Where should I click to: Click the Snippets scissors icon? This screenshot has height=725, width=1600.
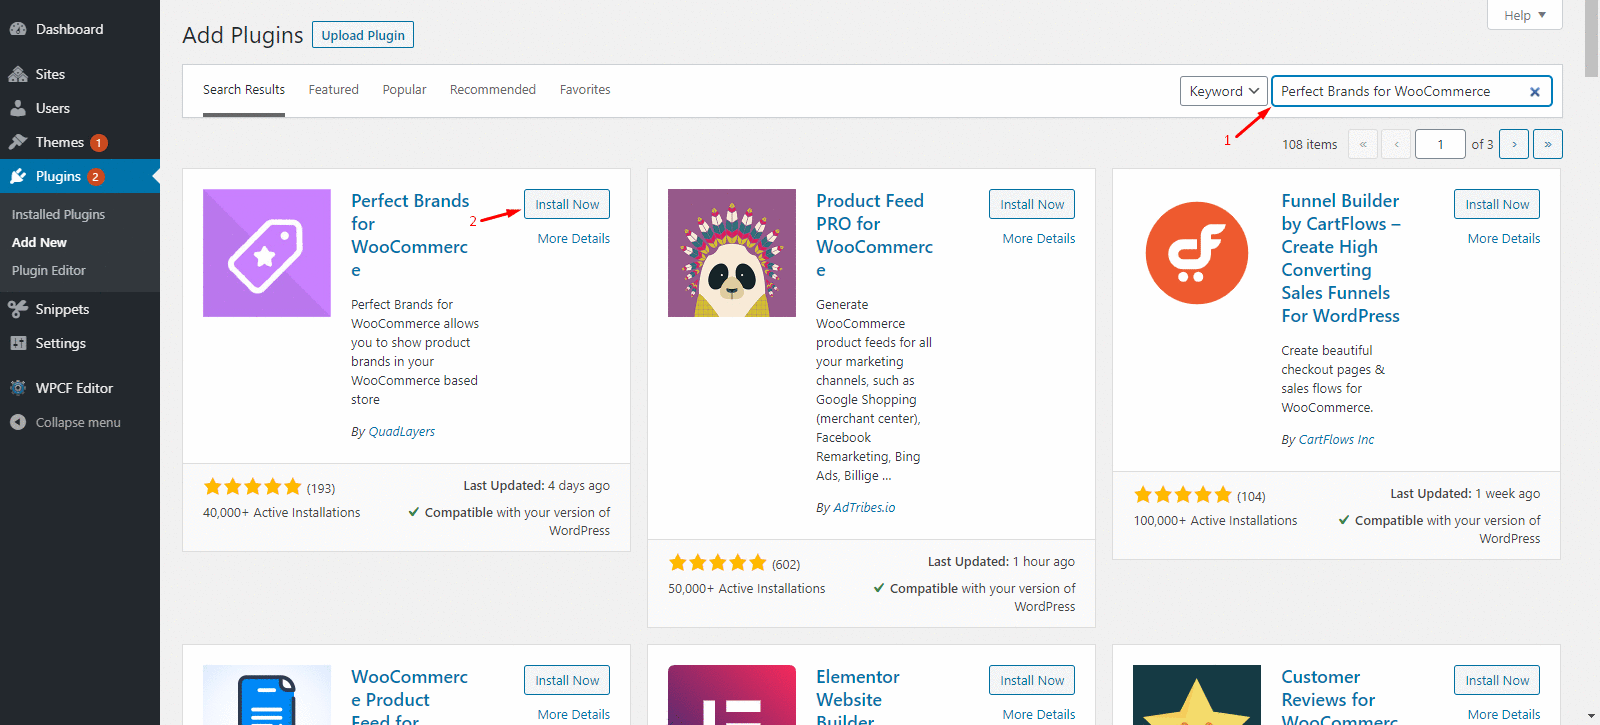click(18, 309)
